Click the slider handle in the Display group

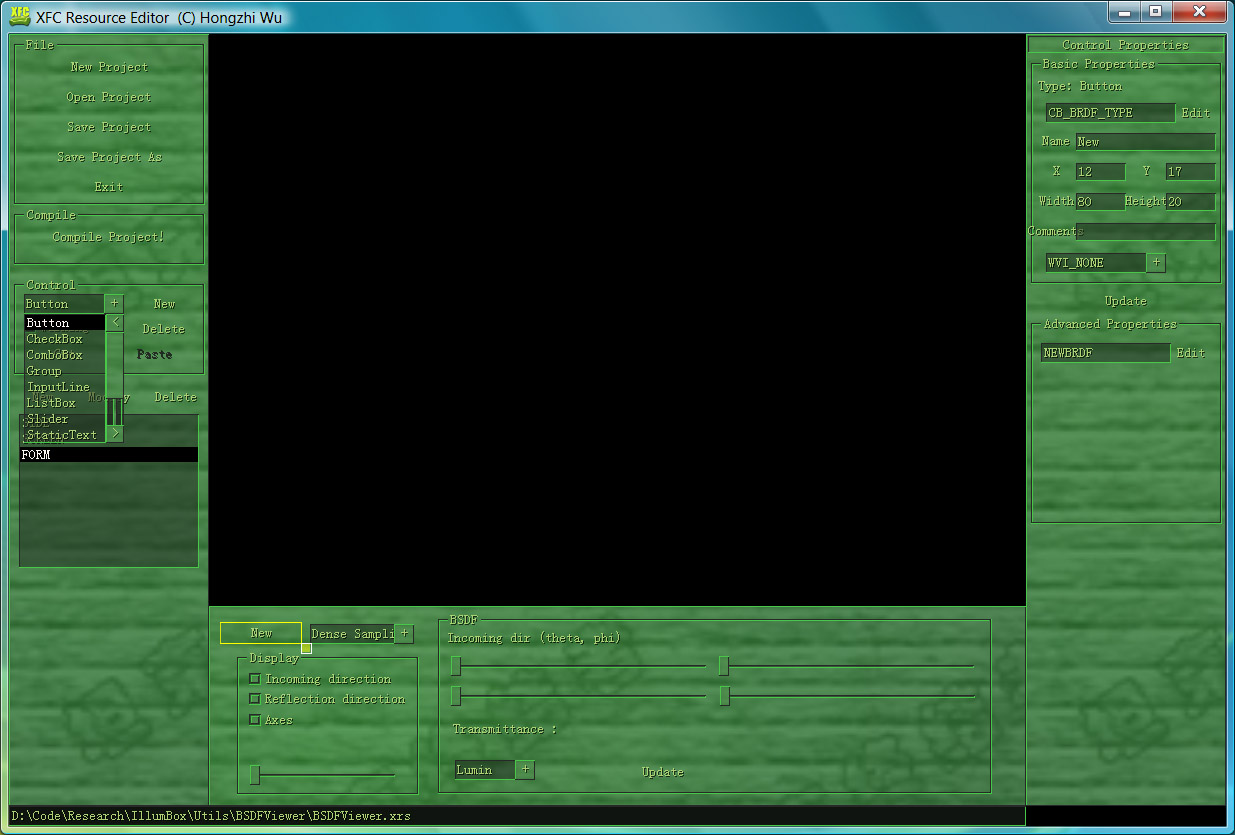click(x=255, y=774)
